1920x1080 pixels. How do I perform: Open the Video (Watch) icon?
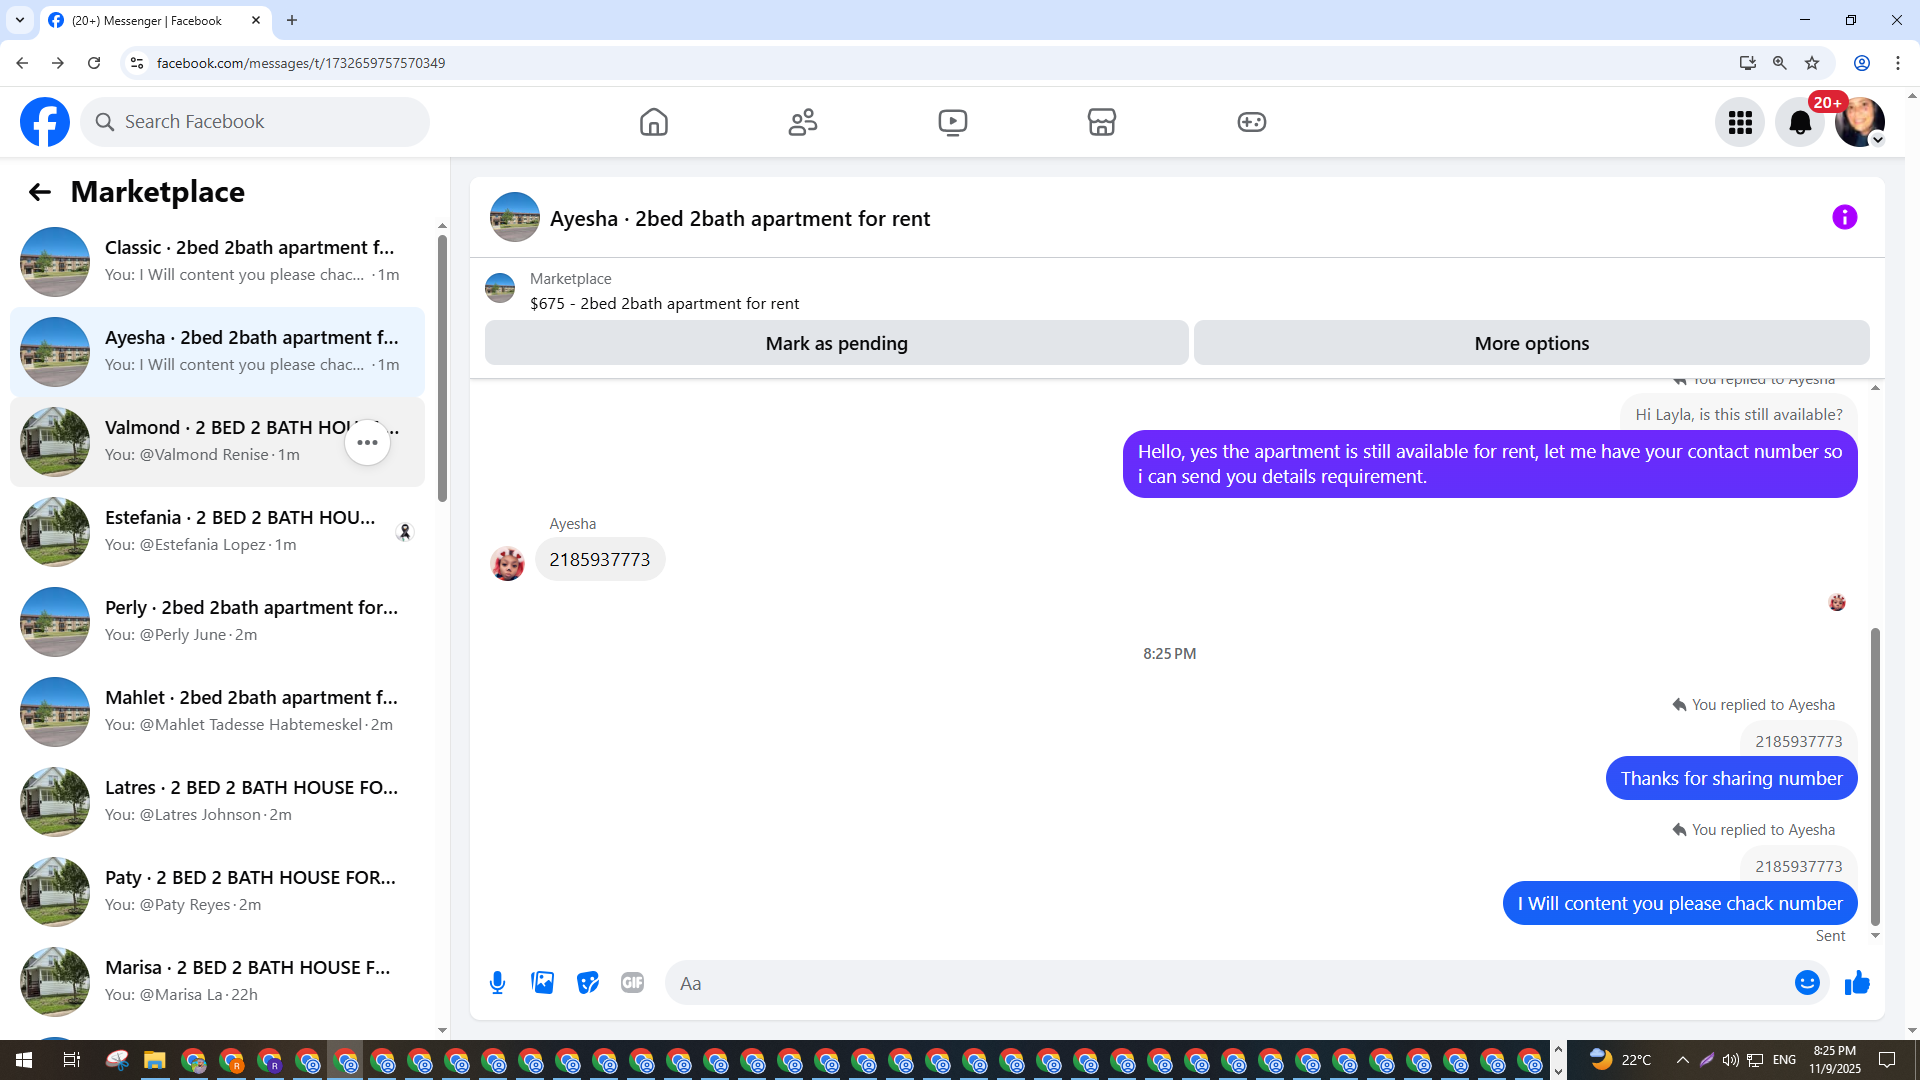953,122
